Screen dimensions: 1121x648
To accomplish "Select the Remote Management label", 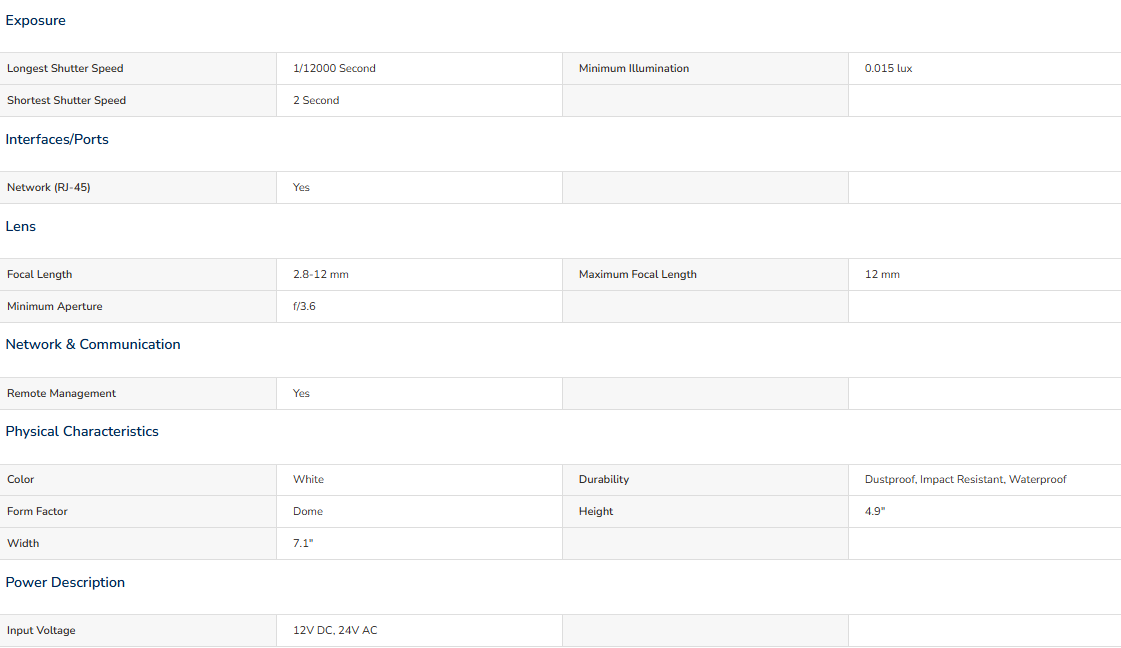I will pos(61,393).
